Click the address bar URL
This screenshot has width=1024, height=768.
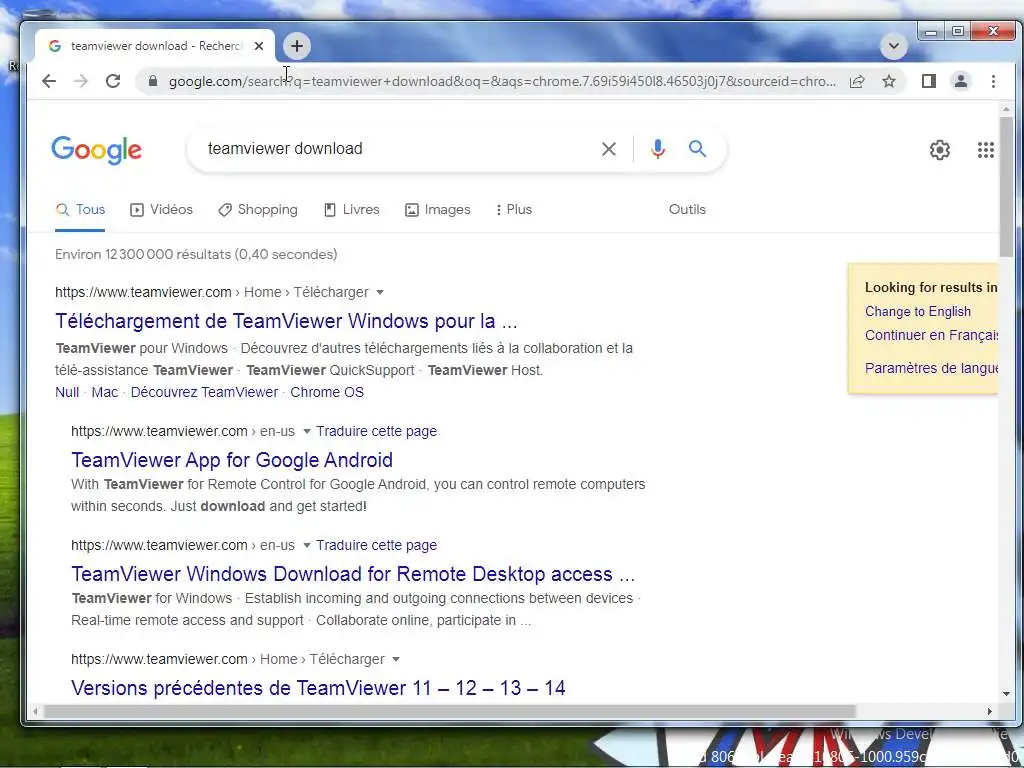point(502,81)
